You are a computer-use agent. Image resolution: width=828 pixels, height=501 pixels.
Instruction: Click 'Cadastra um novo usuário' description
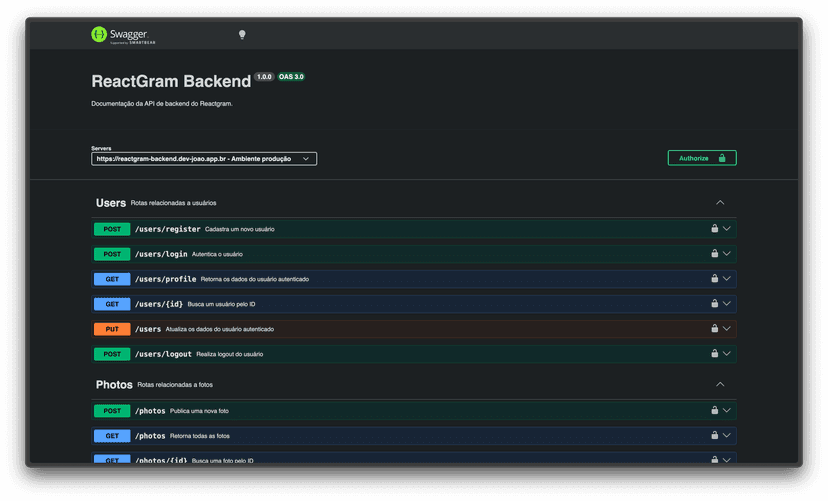(x=240, y=229)
